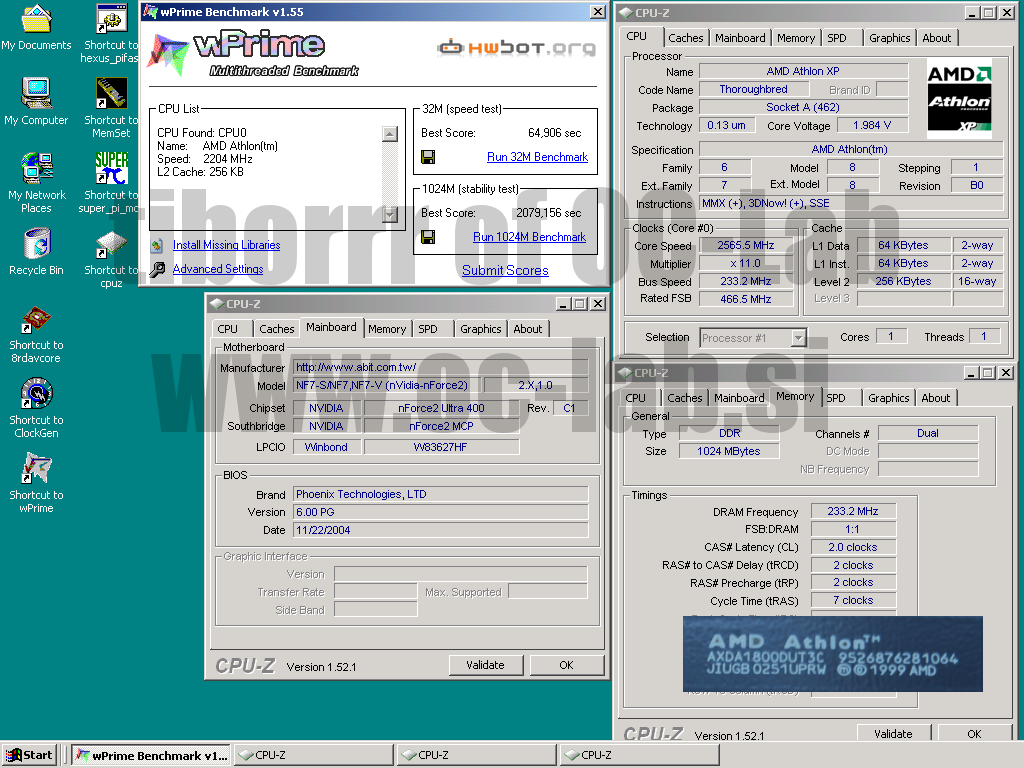This screenshot has width=1024, height=768.
Task: Click Validate in Memory CPU-Z window
Action: click(893, 733)
